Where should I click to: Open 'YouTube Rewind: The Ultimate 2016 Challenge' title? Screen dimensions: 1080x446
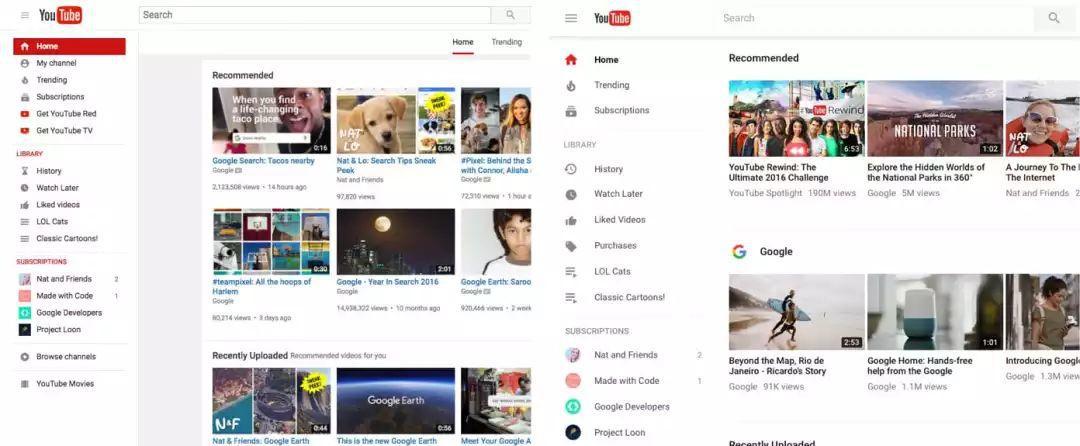click(778, 172)
